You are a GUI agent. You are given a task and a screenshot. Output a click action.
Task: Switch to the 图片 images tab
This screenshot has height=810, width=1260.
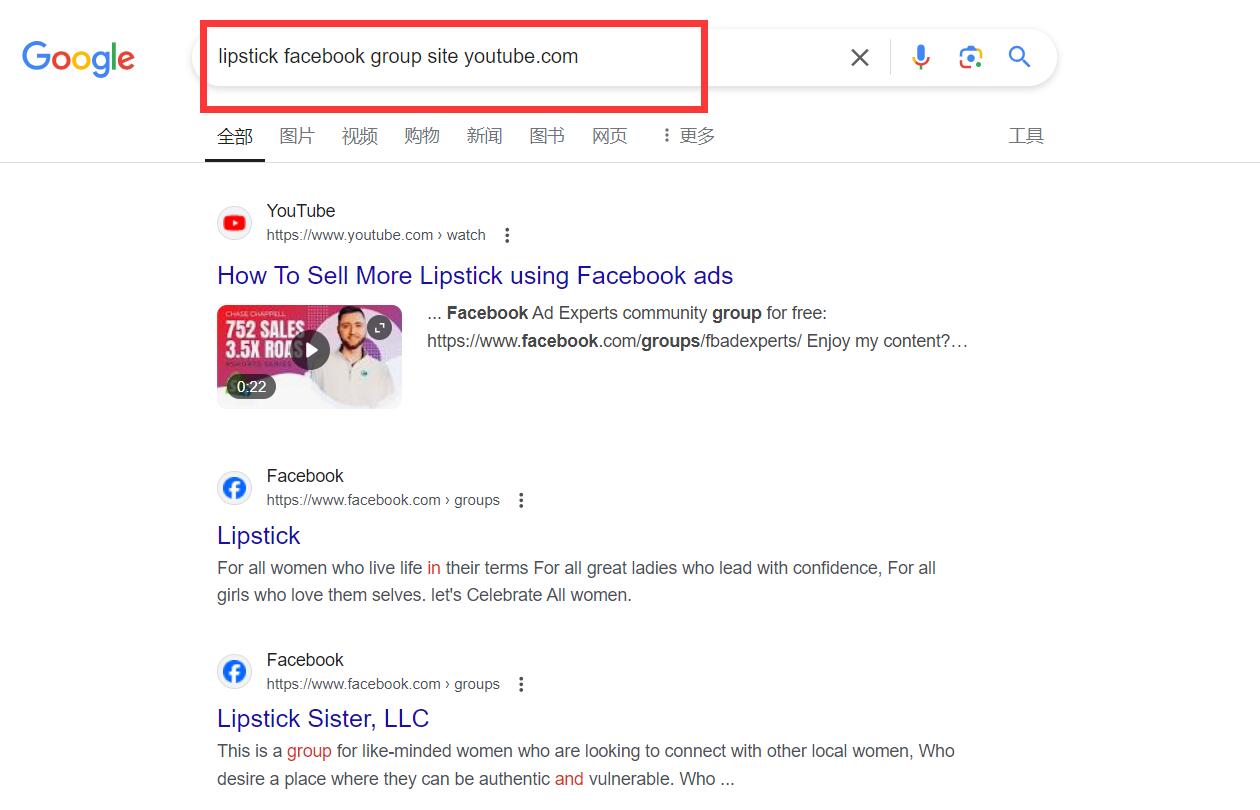pos(297,136)
